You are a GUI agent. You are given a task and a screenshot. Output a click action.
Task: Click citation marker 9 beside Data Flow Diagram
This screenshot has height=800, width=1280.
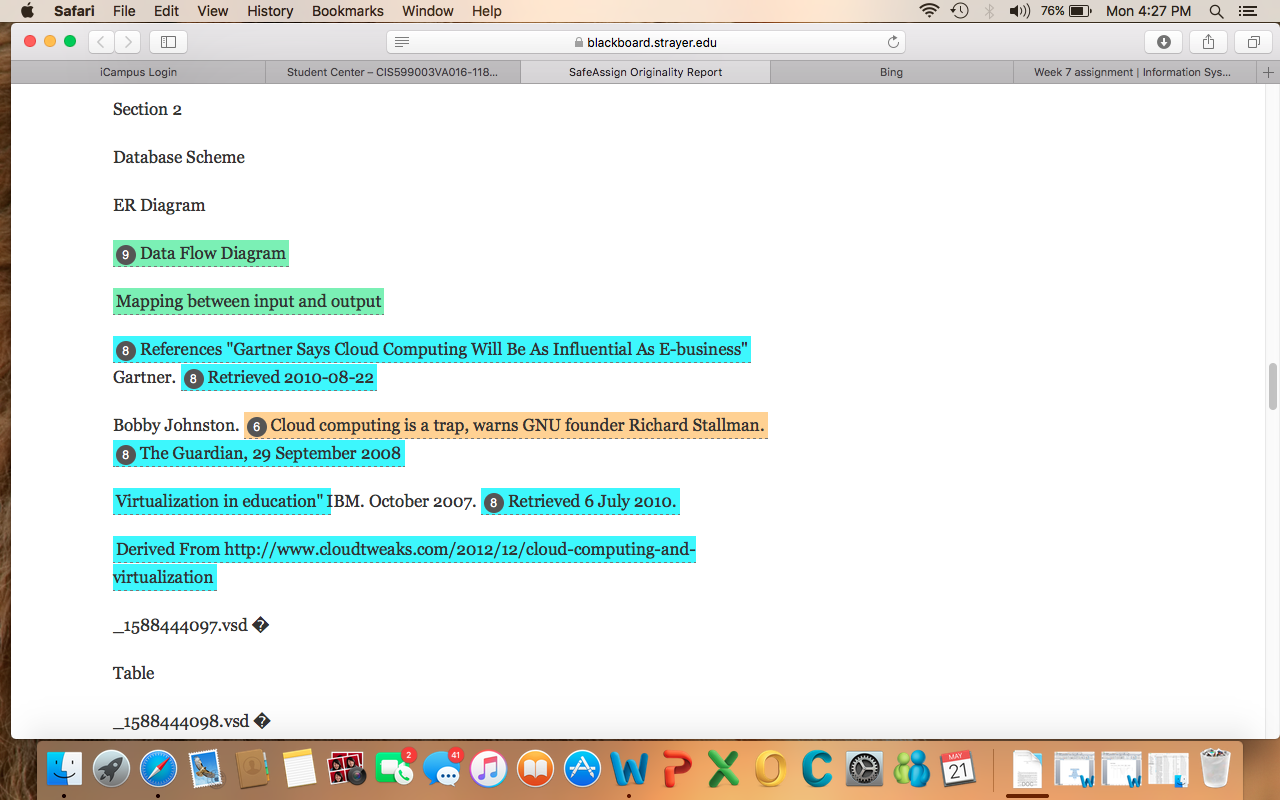126,254
